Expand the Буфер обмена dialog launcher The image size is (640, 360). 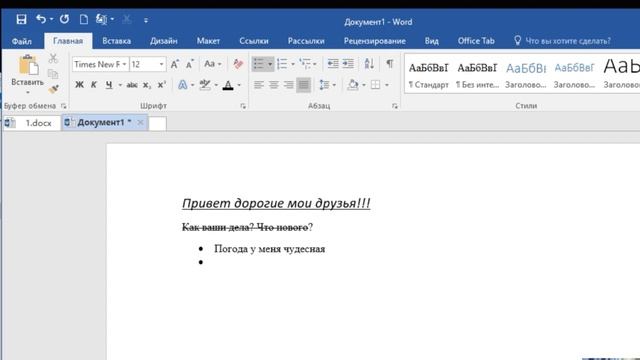pyautogui.click(x=64, y=106)
